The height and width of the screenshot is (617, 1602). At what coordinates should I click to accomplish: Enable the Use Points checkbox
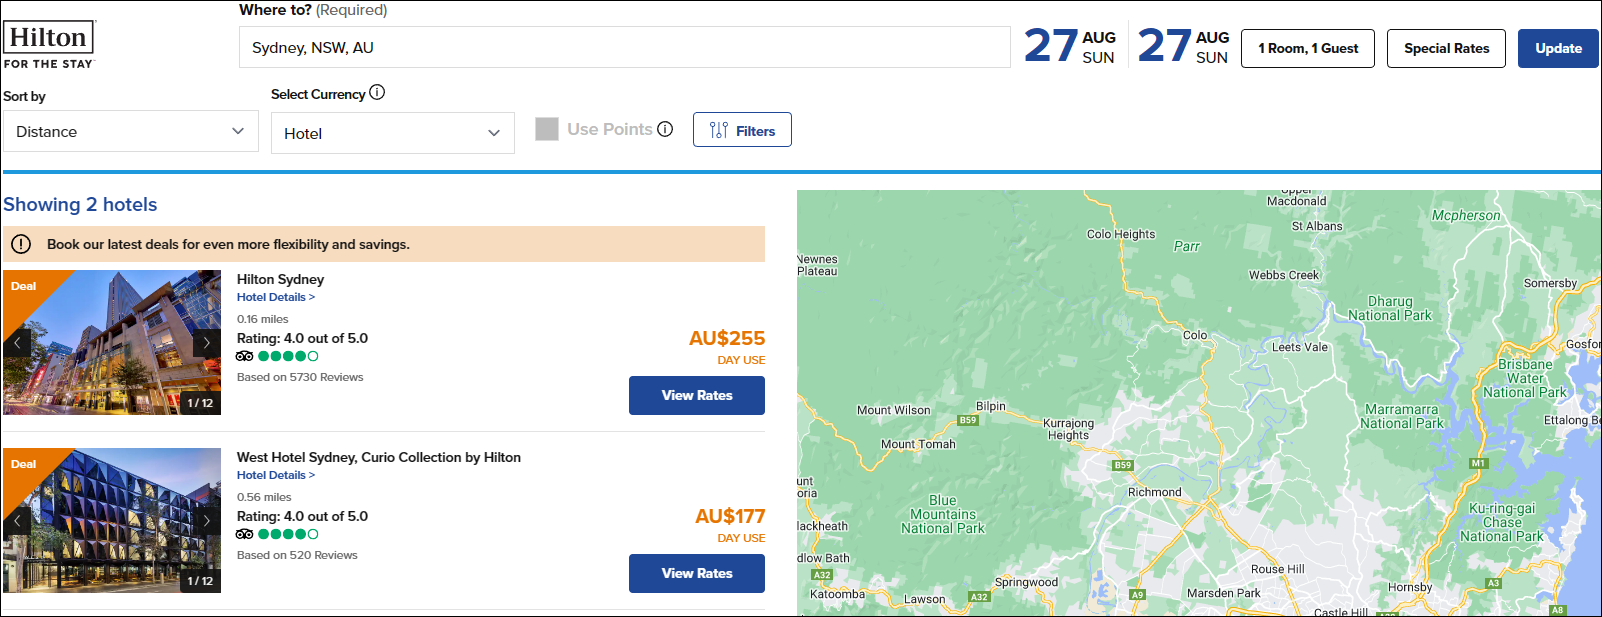coord(547,129)
